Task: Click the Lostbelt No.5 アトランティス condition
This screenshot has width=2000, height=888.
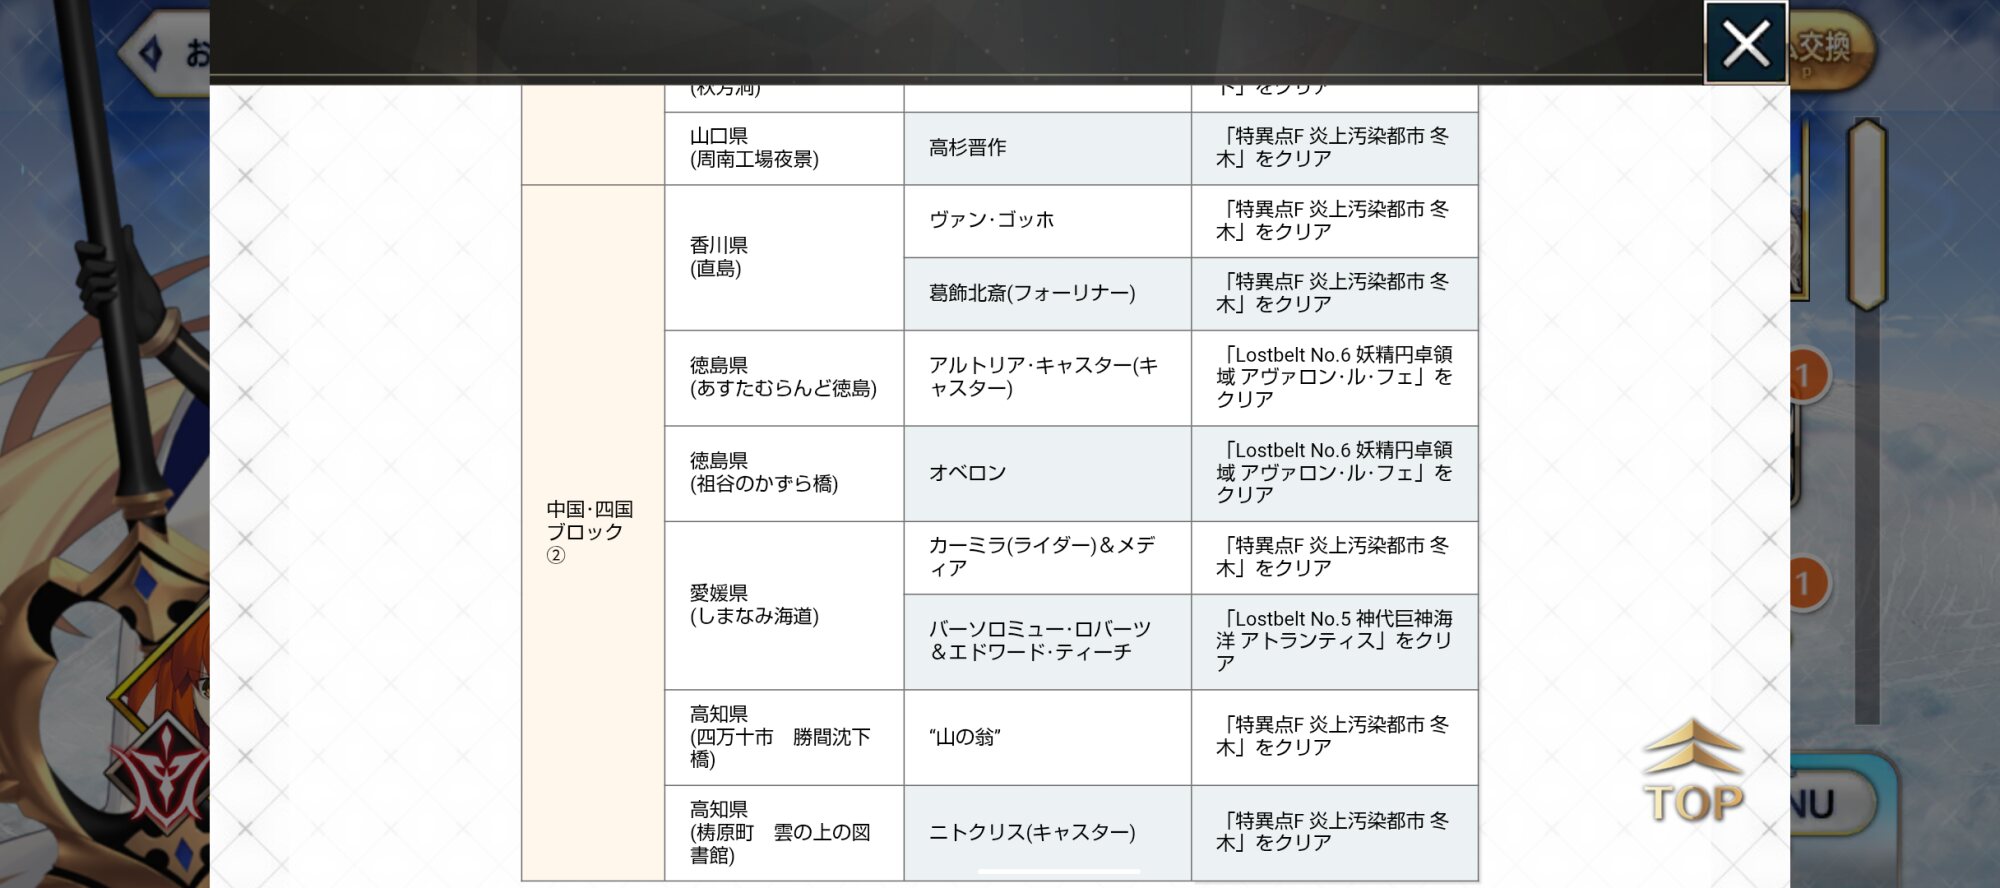Action: click(1334, 641)
